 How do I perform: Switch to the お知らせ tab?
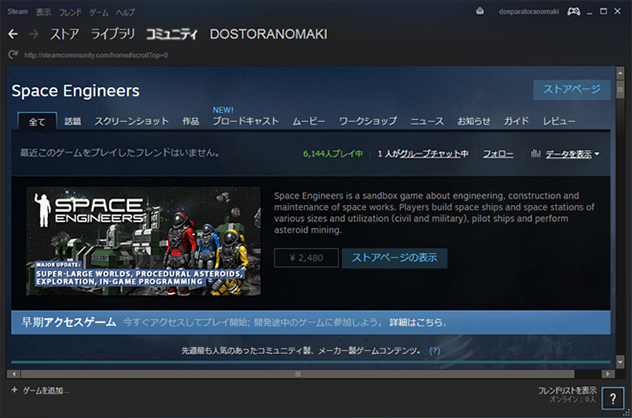click(474, 121)
